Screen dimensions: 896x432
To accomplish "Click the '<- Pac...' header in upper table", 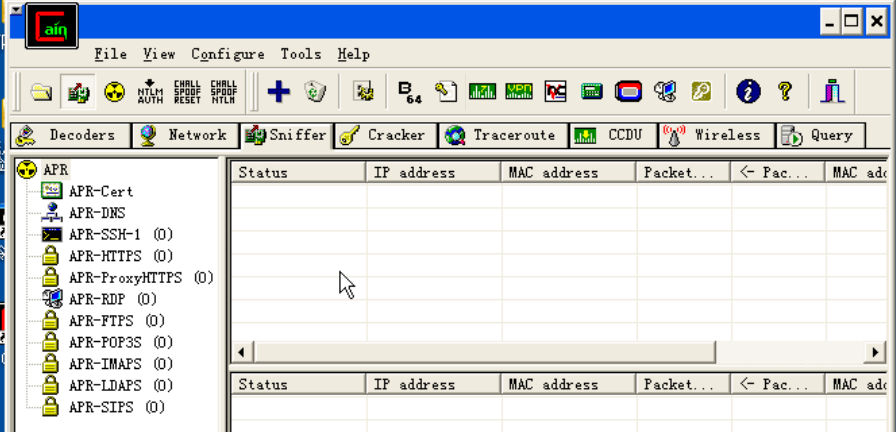I will pyautogui.click(x=778, y=173).
